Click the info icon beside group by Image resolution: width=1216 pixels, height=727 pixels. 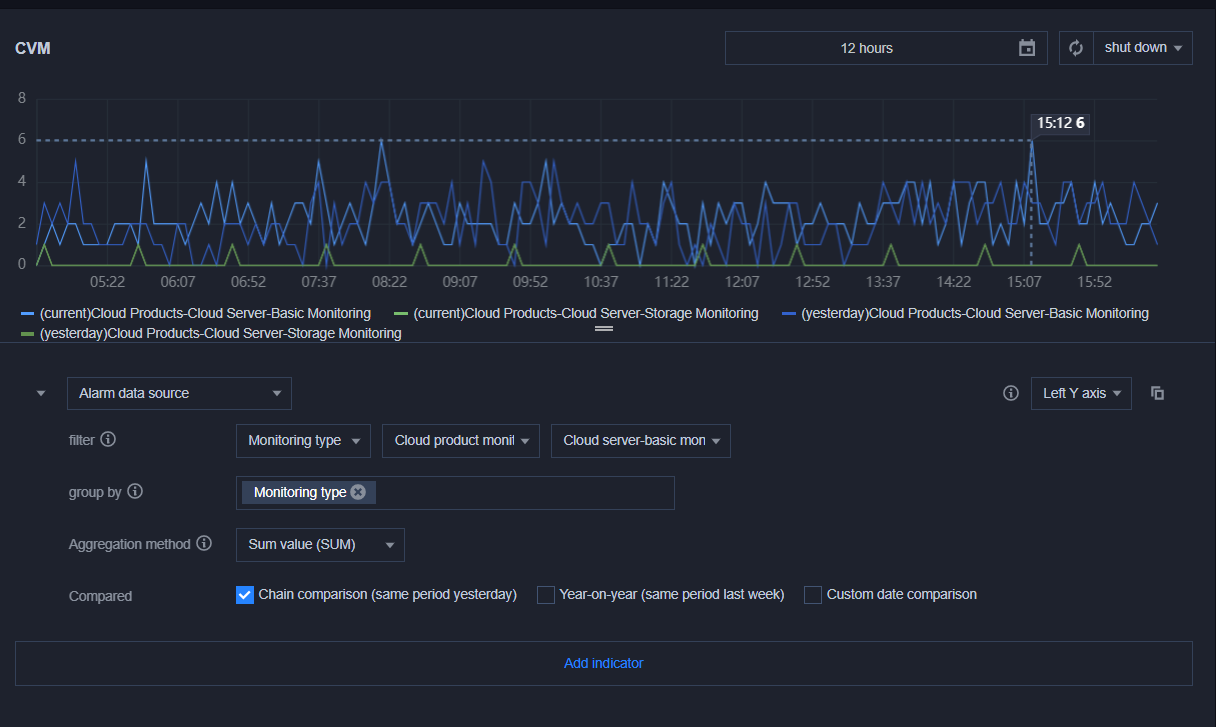tap(135, 491)
